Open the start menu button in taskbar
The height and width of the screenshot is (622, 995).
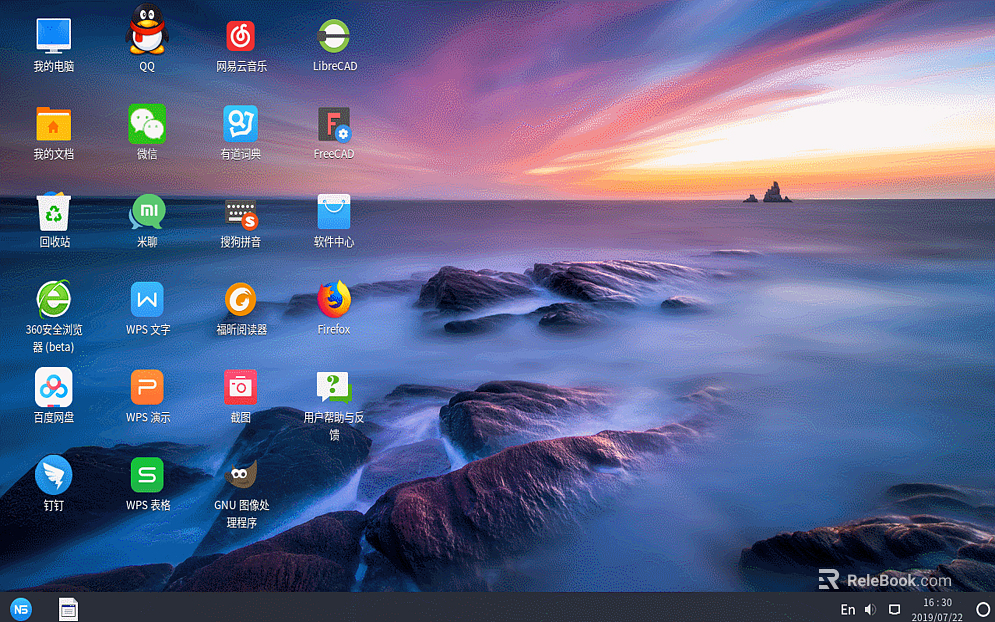(20, 608)
